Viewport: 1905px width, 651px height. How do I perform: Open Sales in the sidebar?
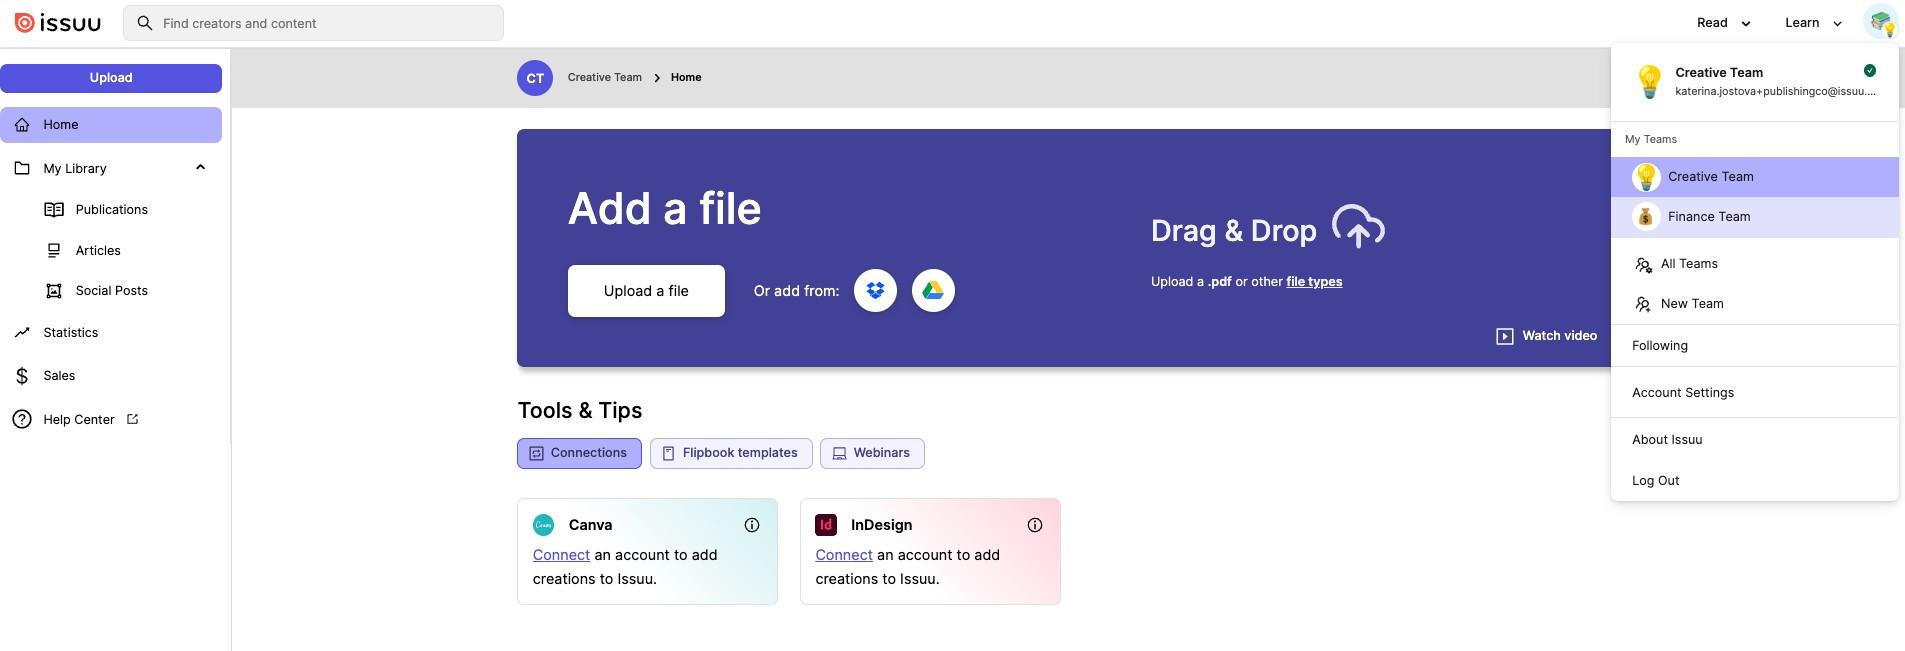click(59, 376)
